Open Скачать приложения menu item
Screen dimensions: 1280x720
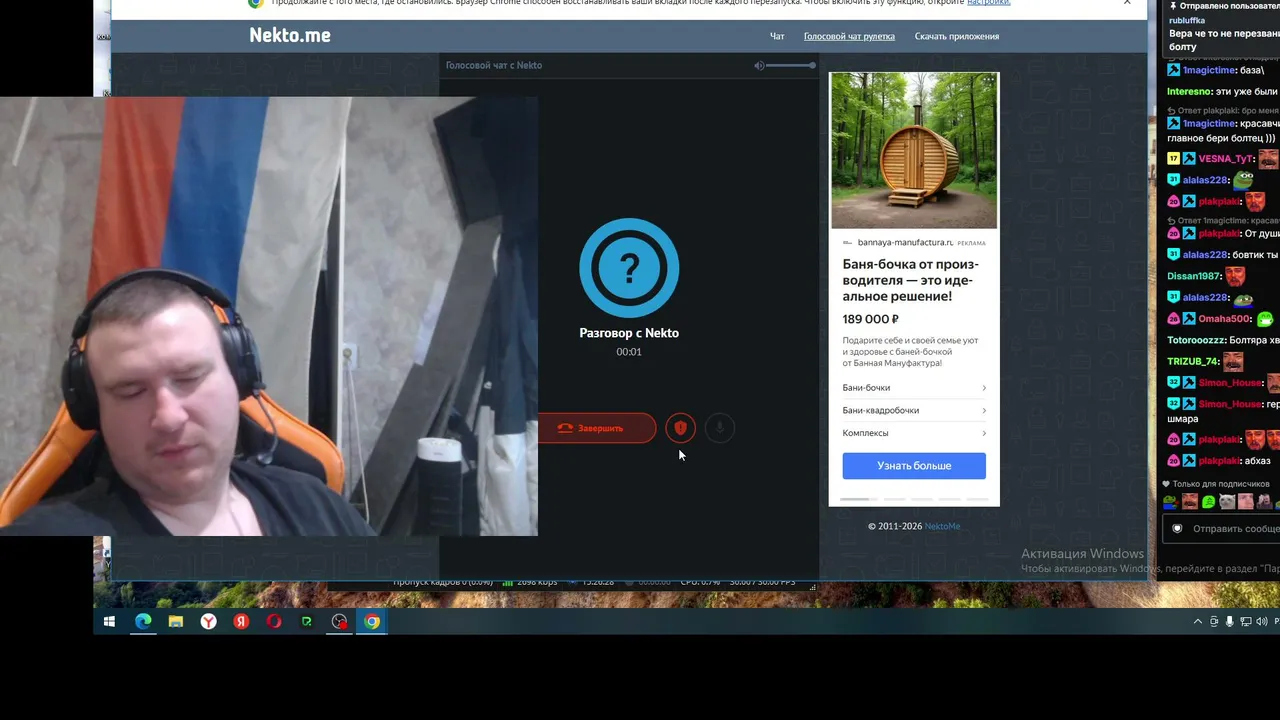coord(957,36)
